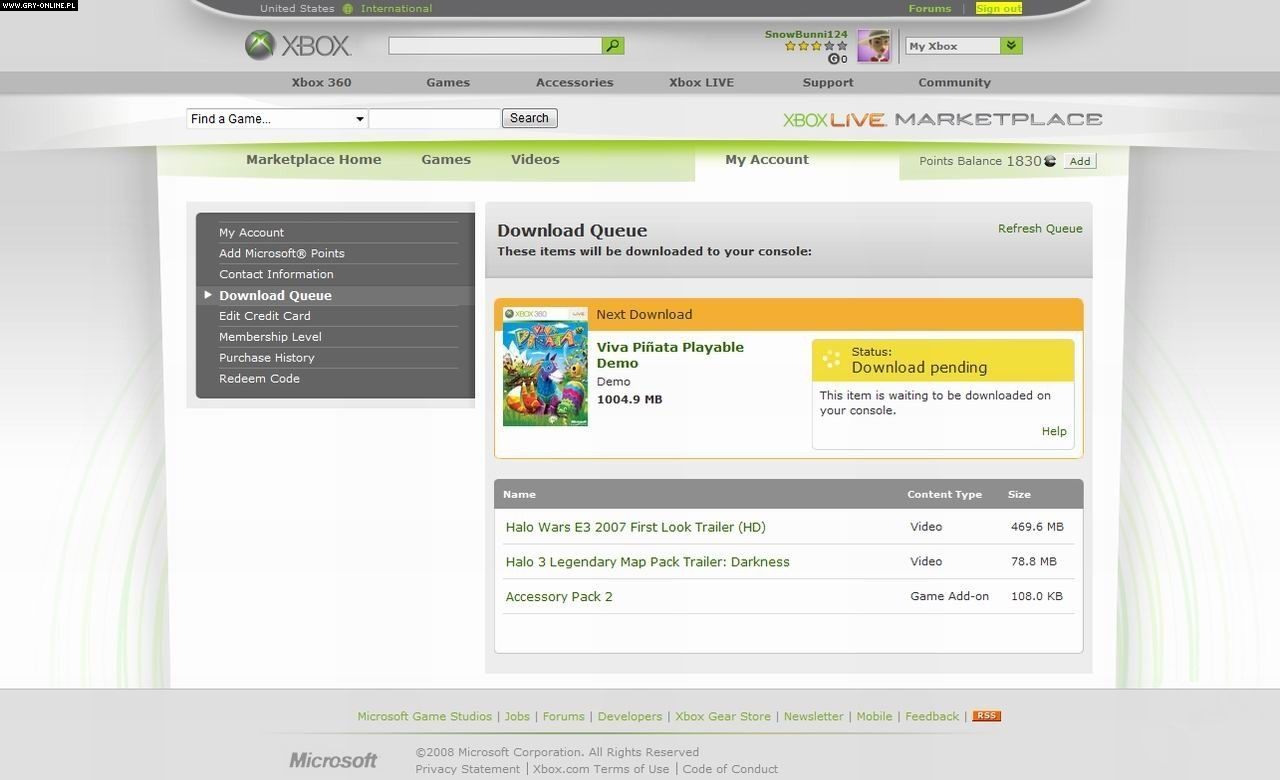Focus the game search text field
The width and height of the screenshot is (1280, 780).
coord(435,119)
